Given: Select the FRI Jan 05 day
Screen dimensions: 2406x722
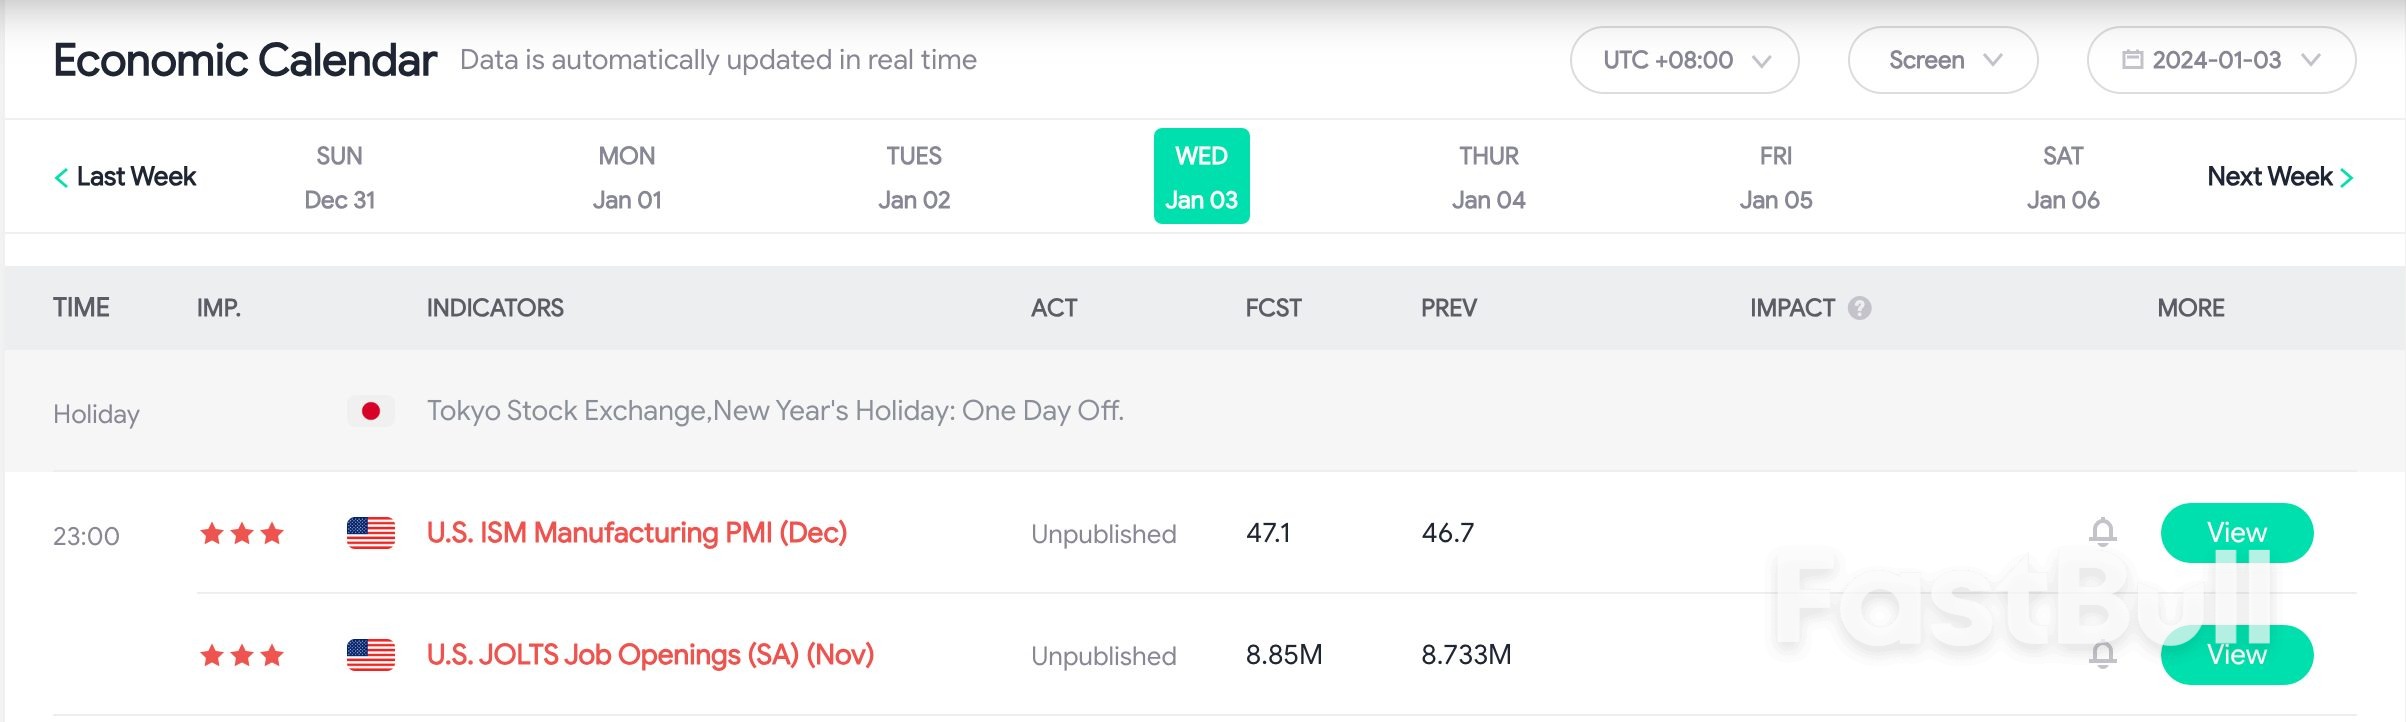Looking at the screenshot, I should tap(1775, 177).
